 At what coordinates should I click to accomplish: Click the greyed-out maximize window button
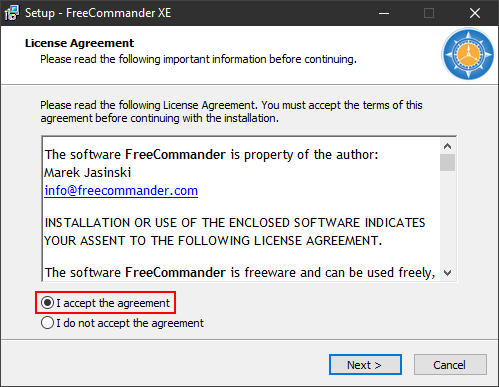click(x=429, y=13)
